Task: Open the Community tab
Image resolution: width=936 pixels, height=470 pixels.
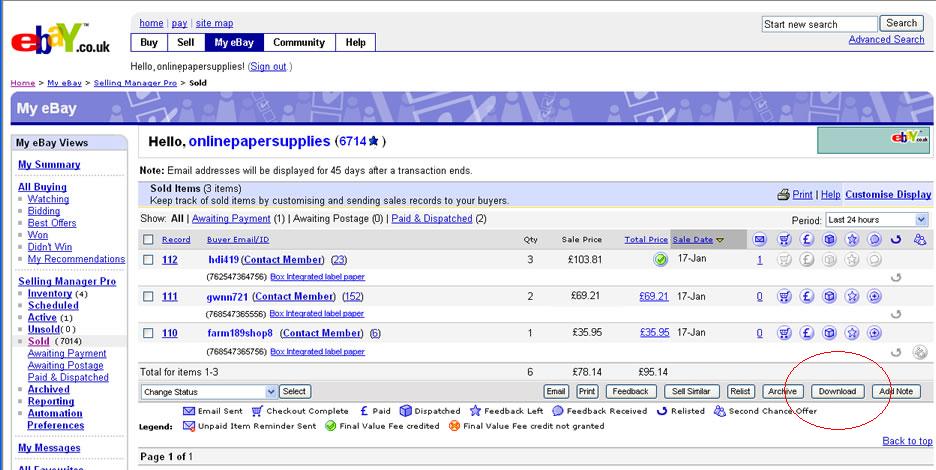Action: [x=299, y=42]
